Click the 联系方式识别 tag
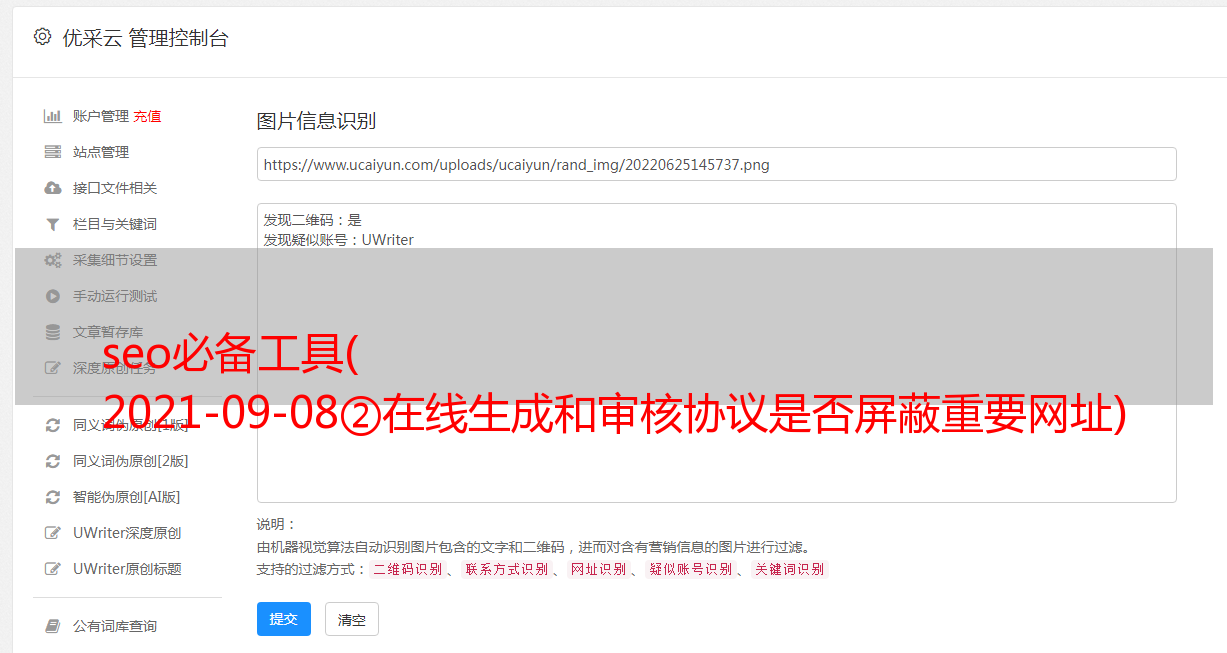Image resolution: width=1227 pixels, height=653 pixels. click(507, 569)
